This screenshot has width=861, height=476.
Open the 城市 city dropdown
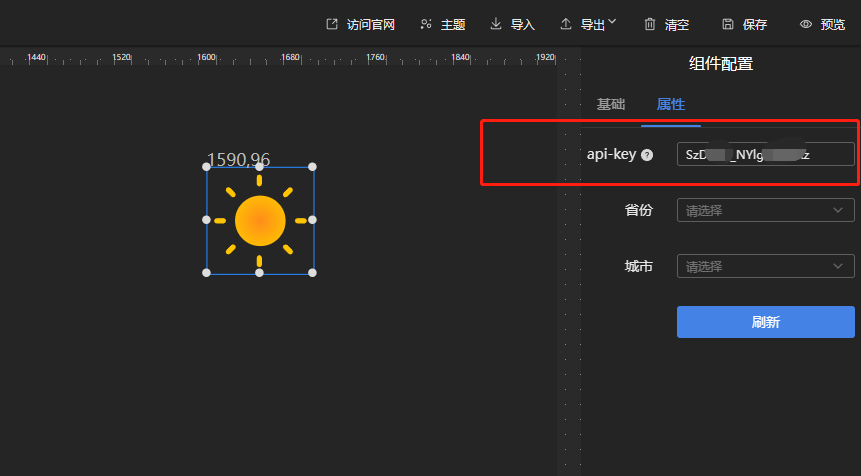pyautogui.click(x=765, y=266)
